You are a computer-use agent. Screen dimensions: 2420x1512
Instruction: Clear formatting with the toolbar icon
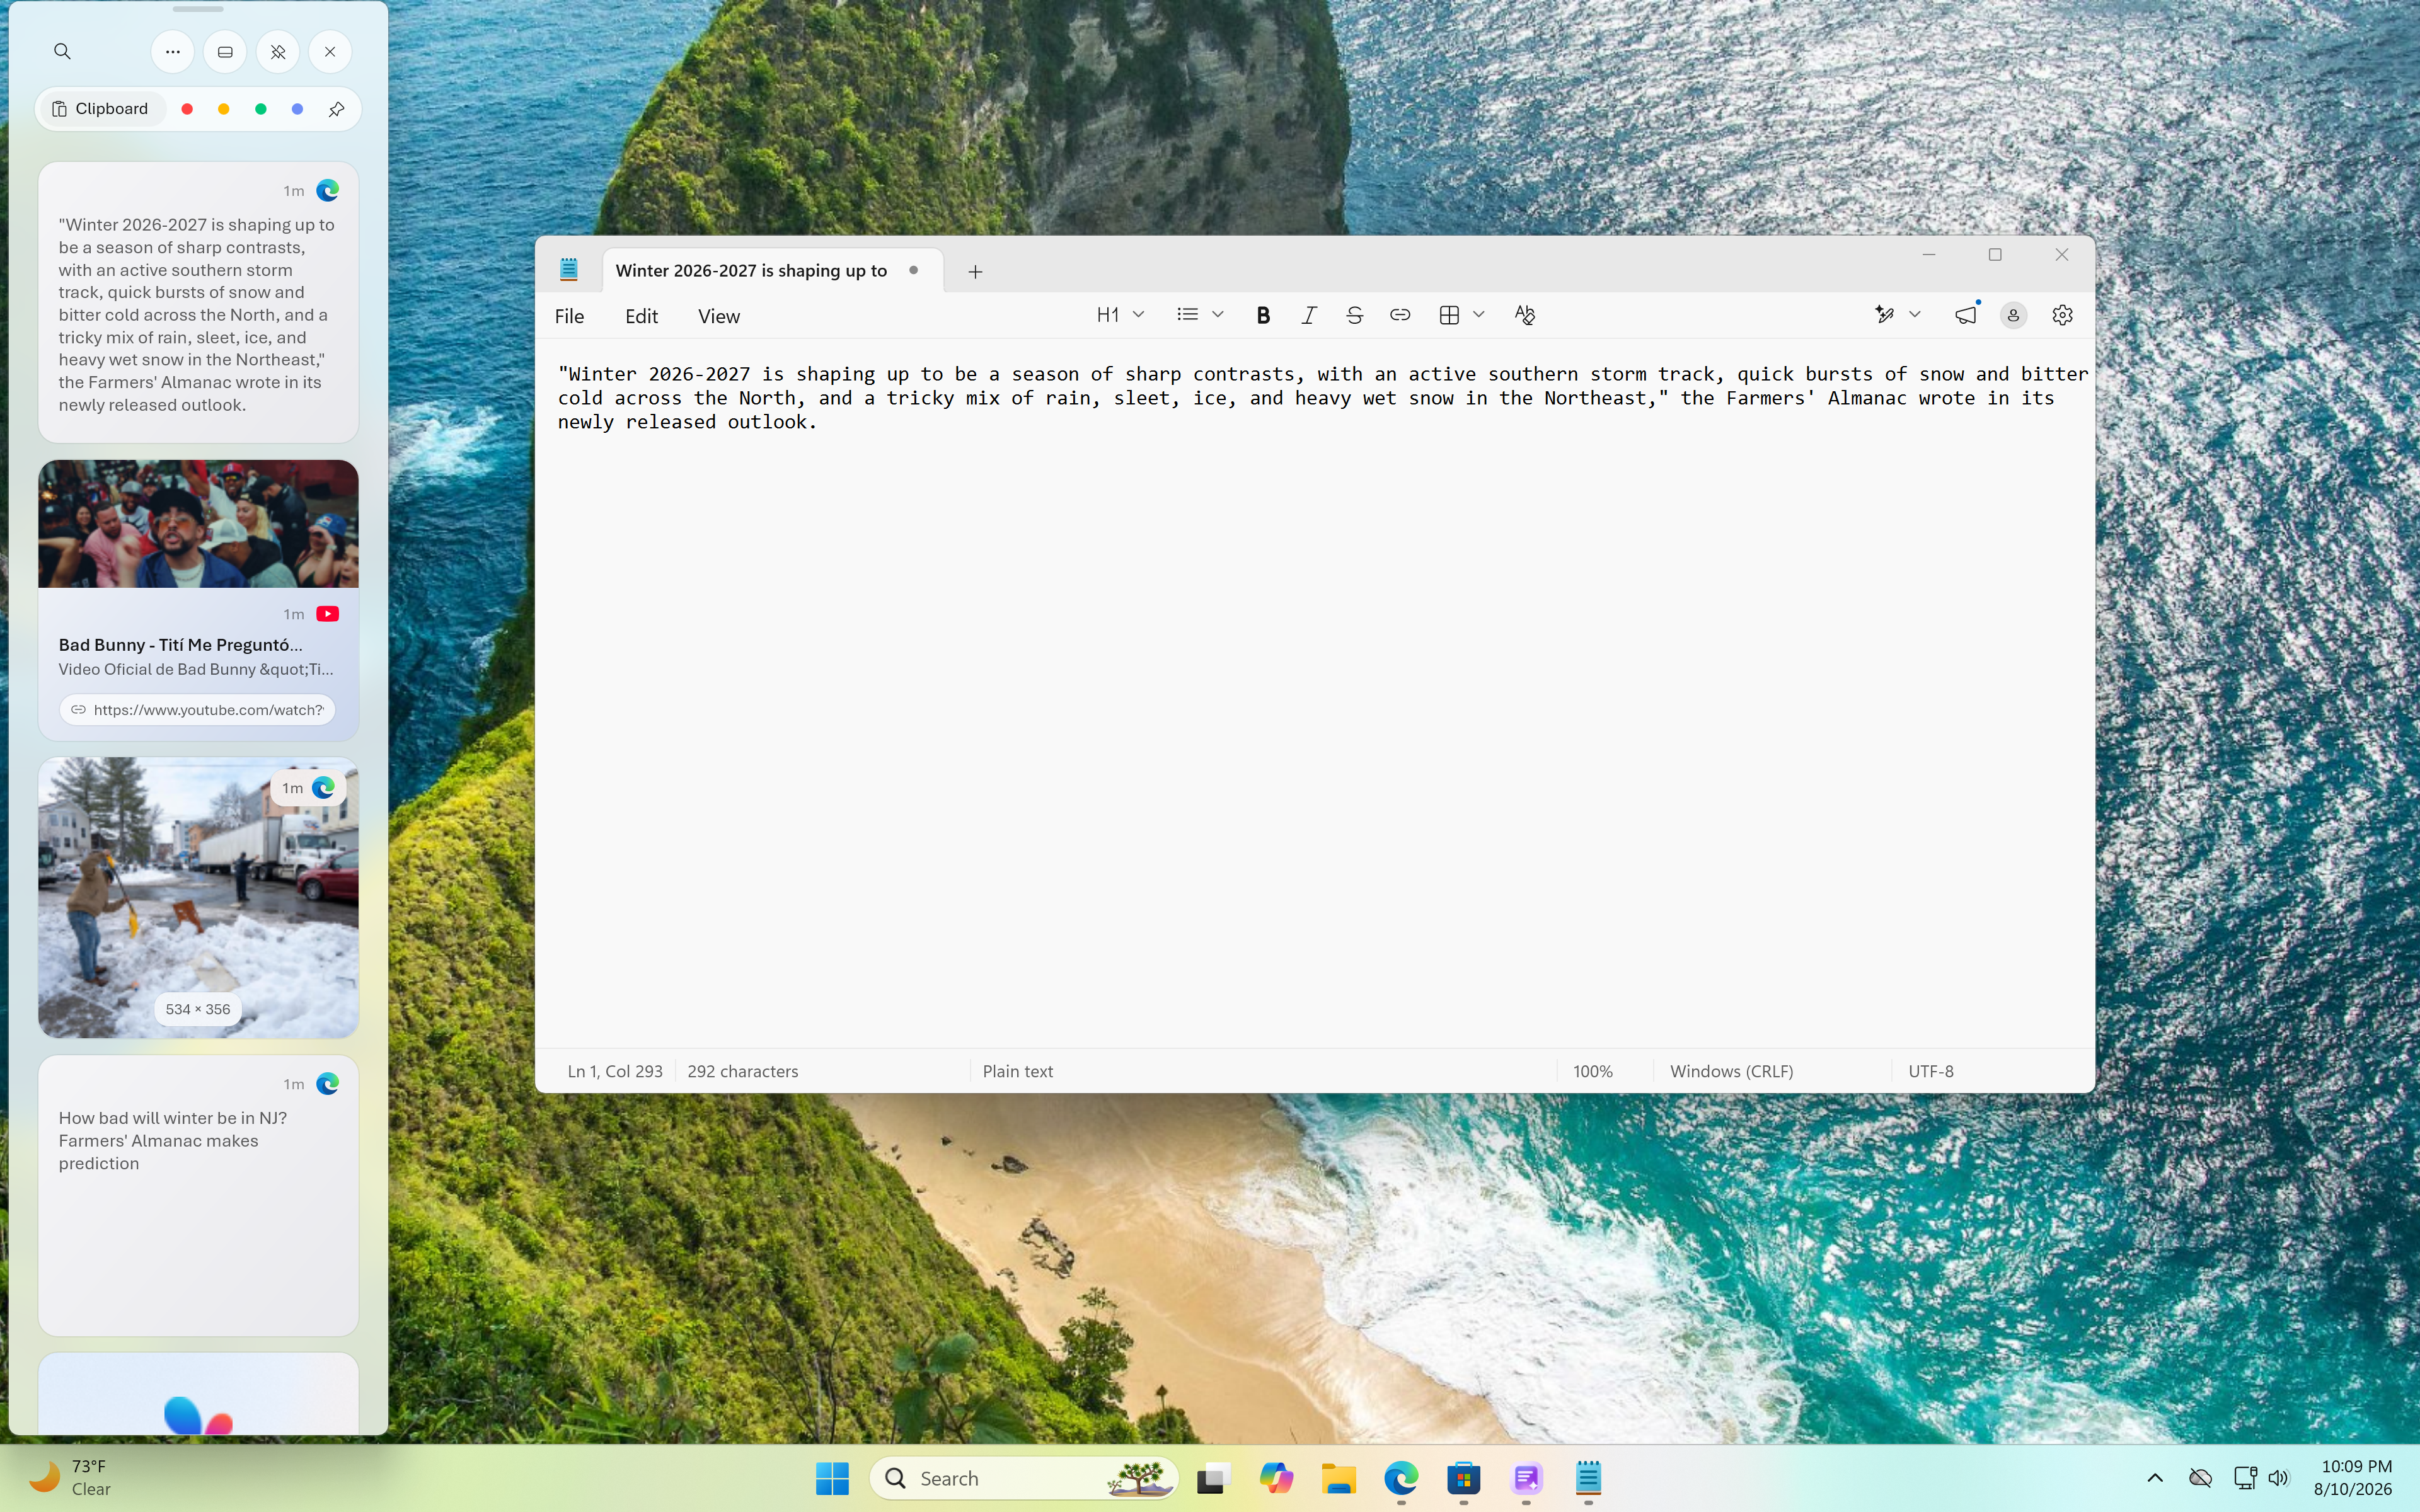pos(1524,315)
